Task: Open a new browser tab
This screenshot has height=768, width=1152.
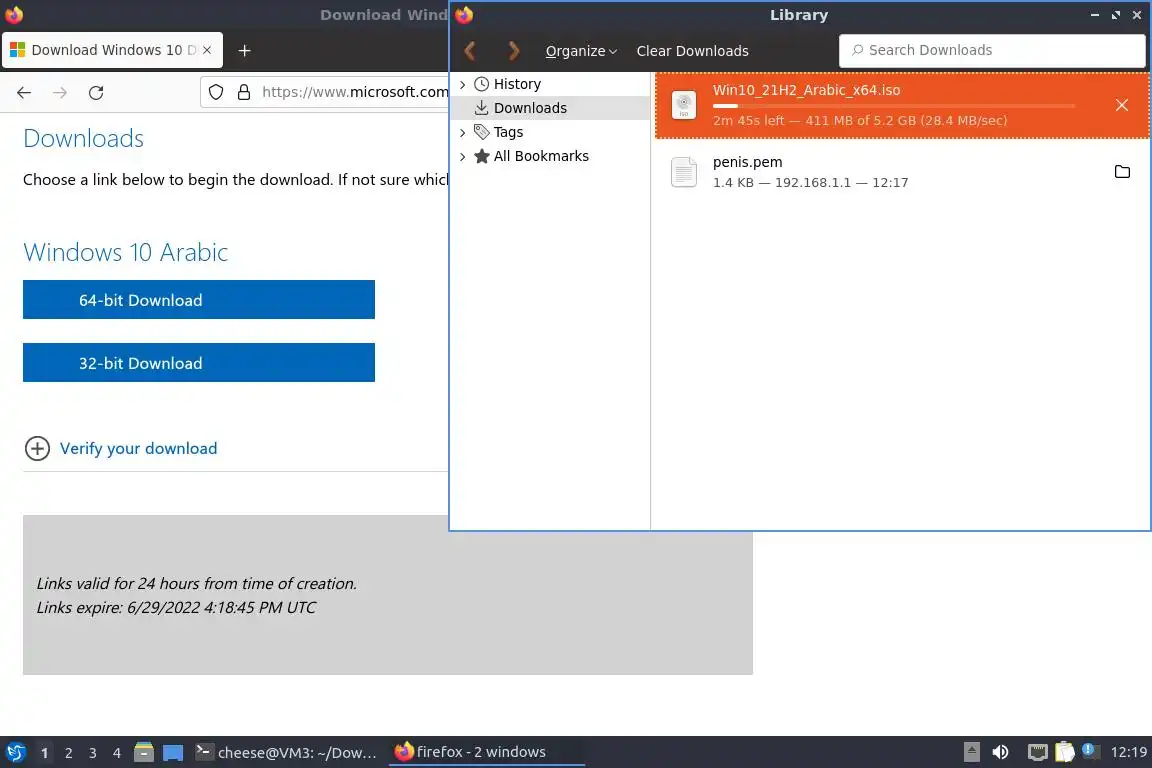Action: [245, 50]
